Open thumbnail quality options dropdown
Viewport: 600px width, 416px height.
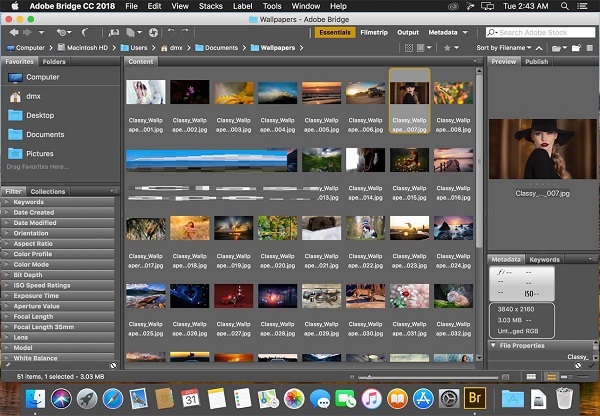point(424,48)
